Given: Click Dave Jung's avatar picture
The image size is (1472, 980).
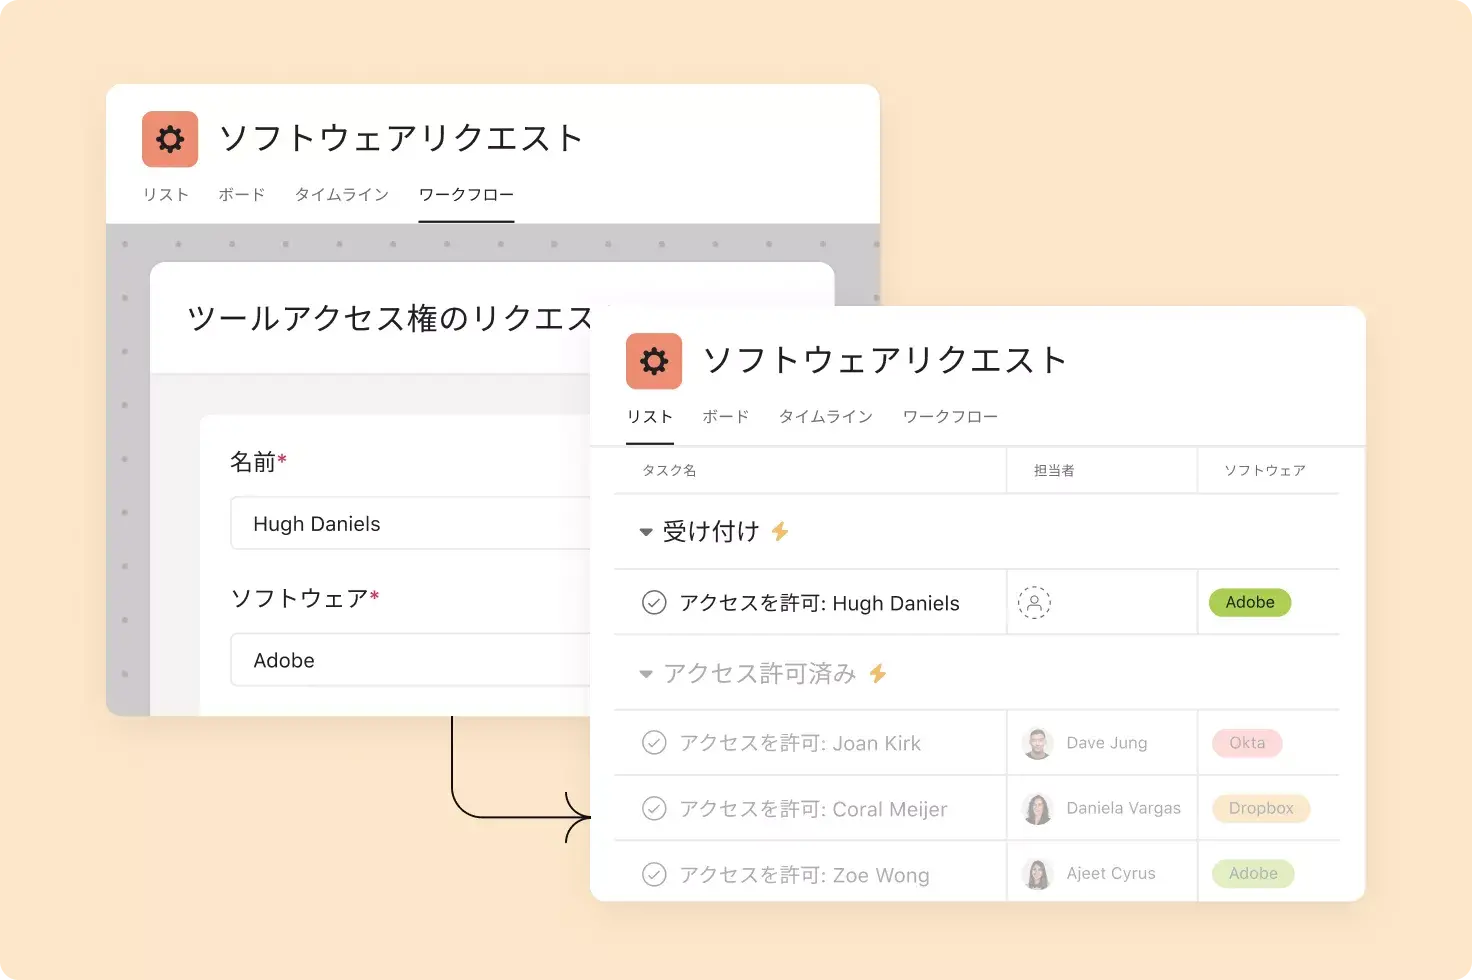Looking at the screenshot, I should (1038, 743).
